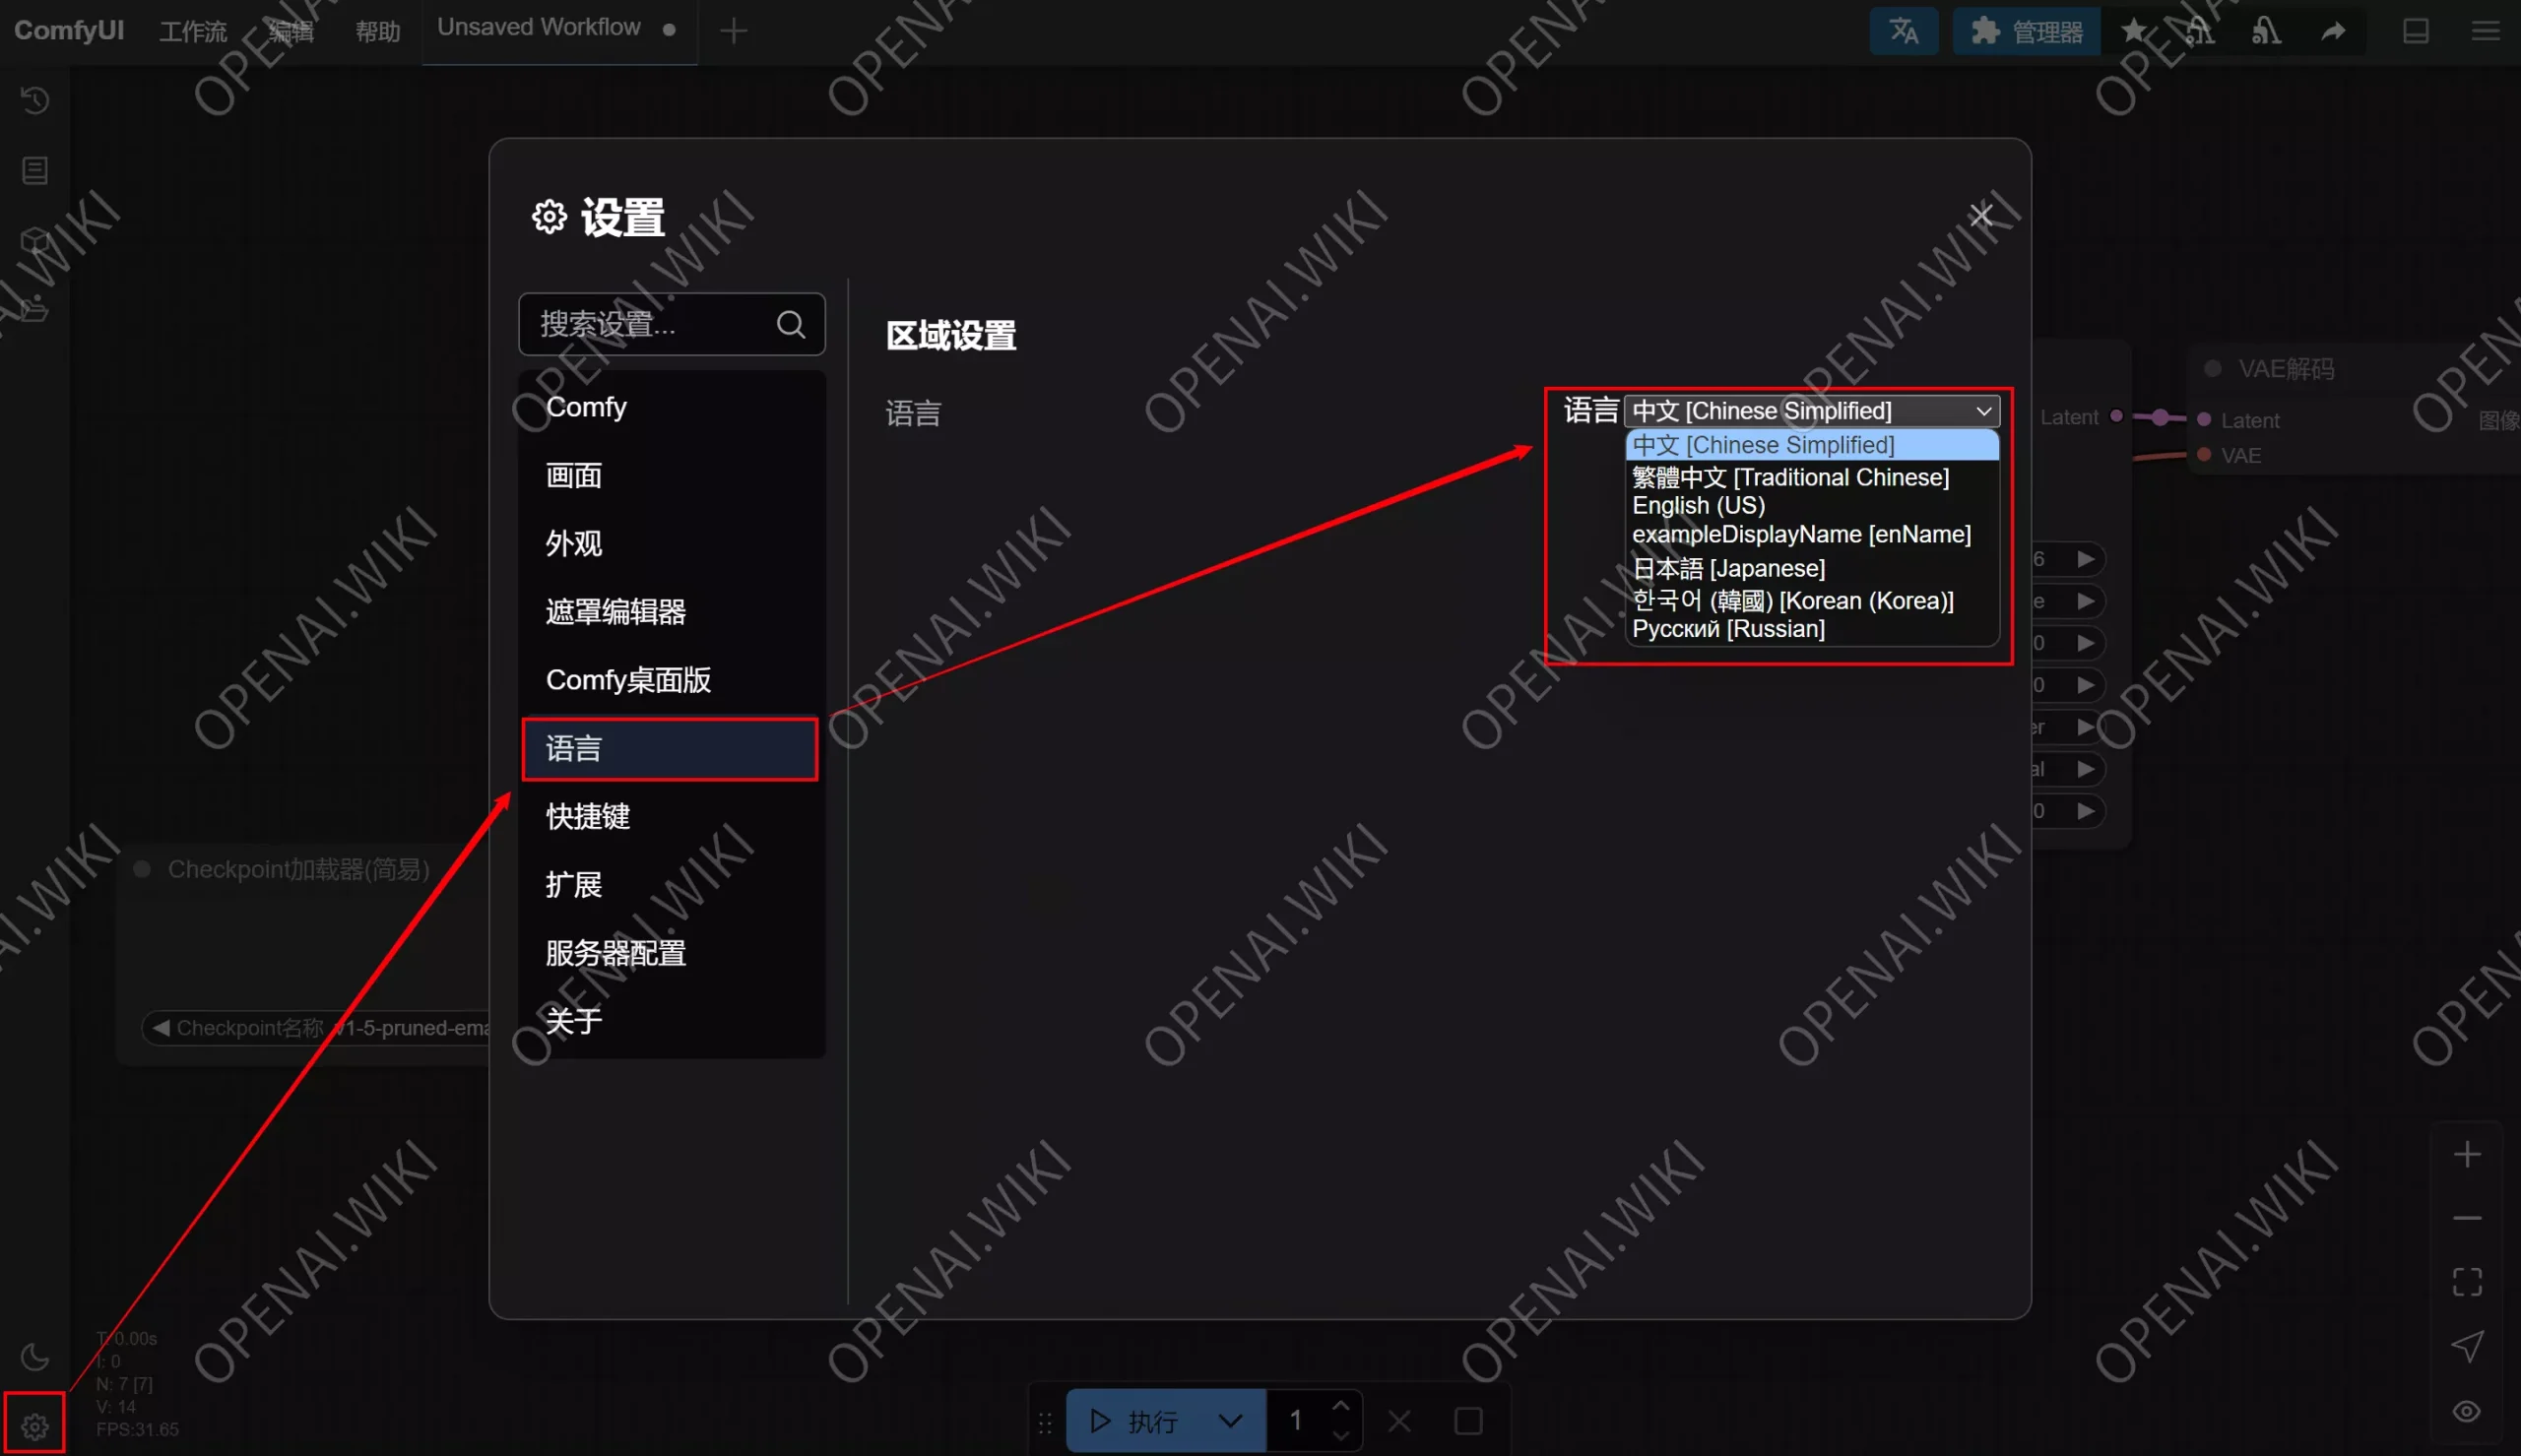
Task: Click the VAE解码 node title
Action: pyautogui.click(x=2286, y=369)
